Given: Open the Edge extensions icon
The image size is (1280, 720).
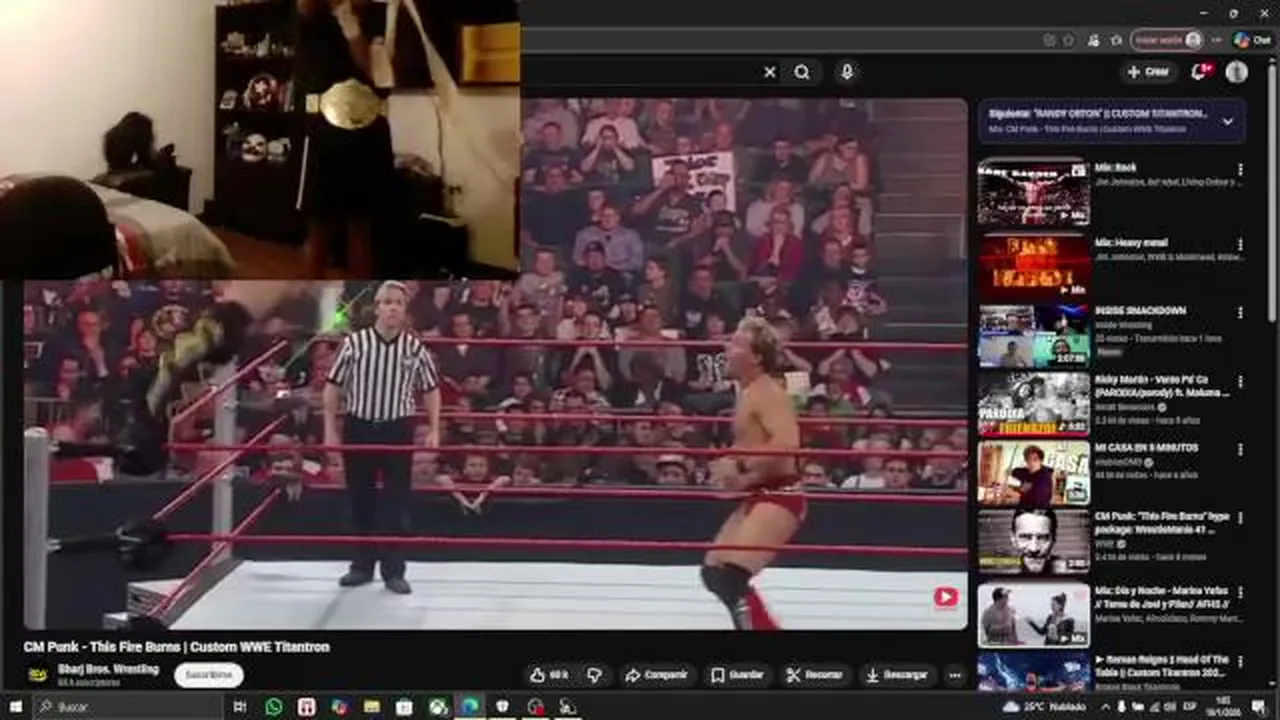Looking at the screenshot, I should 1095,40.
